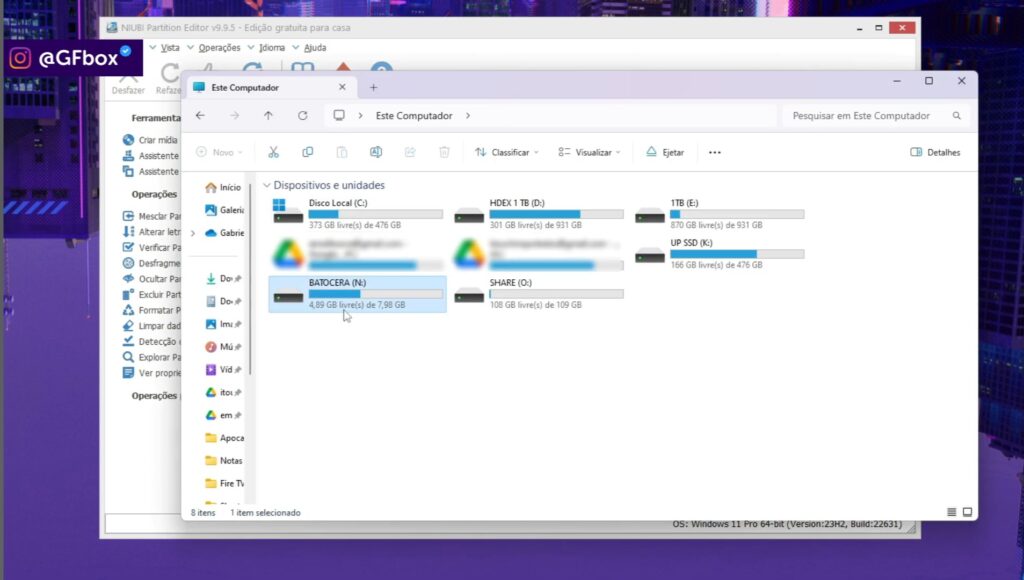Collapse the Dispositivos e unidades group

[x=266, y=185]
